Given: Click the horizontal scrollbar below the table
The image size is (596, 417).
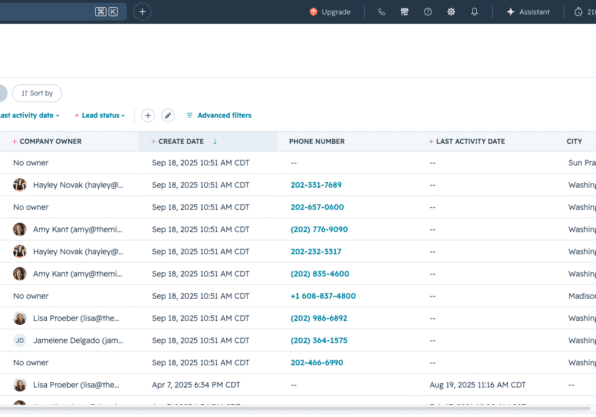Looking at the screenshot, I should [295, 409].
